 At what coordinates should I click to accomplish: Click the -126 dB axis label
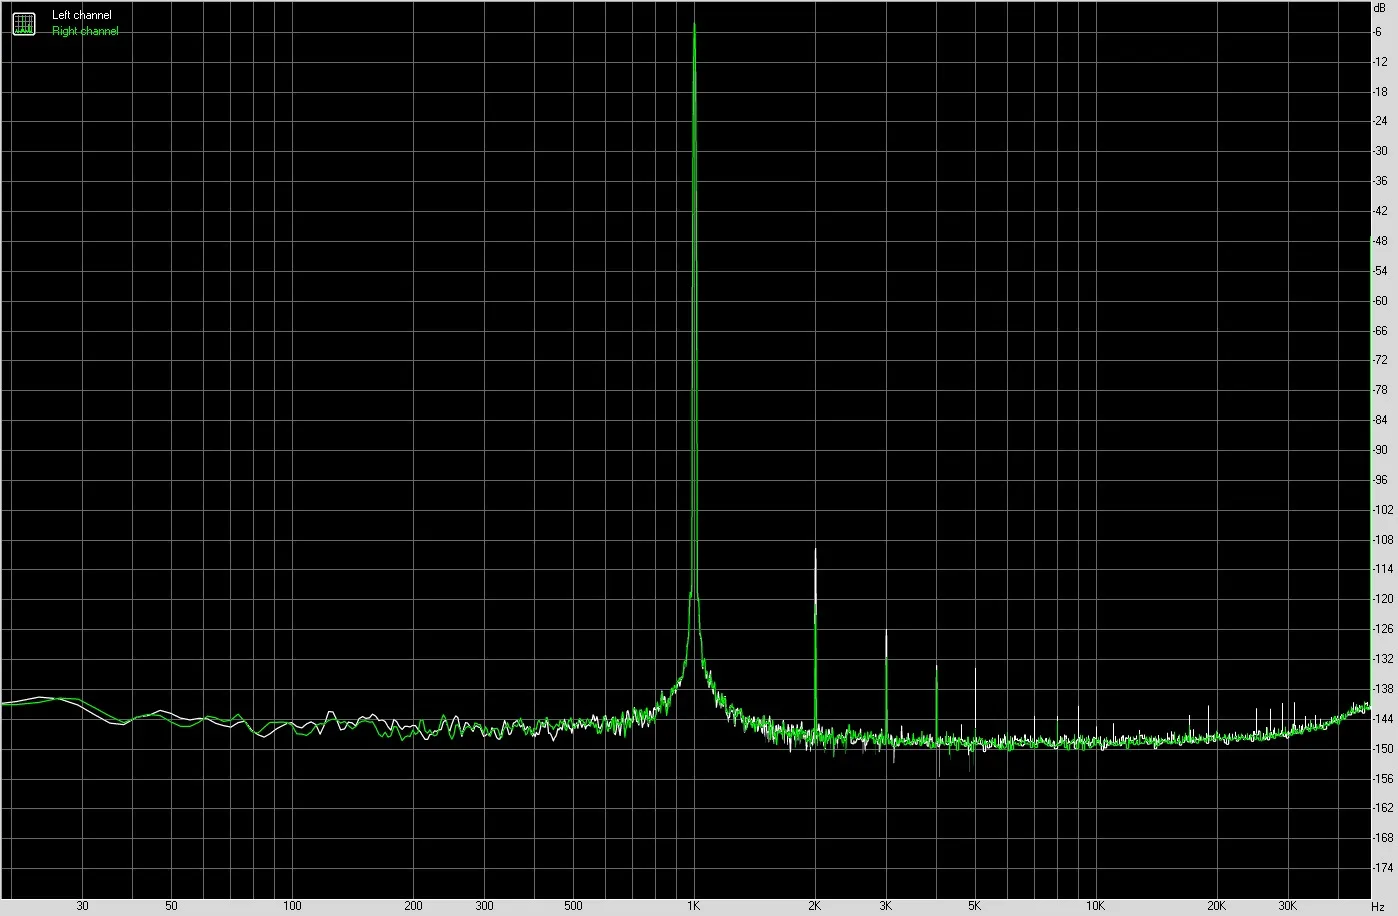1383,629
